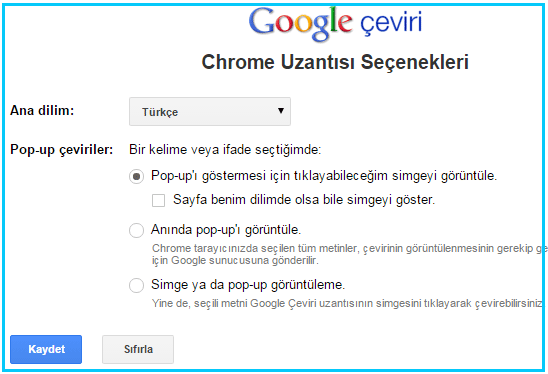Reset options using the Sıfırla button
The width and height of the screenshot is (548, 374).
coord(138,350)
